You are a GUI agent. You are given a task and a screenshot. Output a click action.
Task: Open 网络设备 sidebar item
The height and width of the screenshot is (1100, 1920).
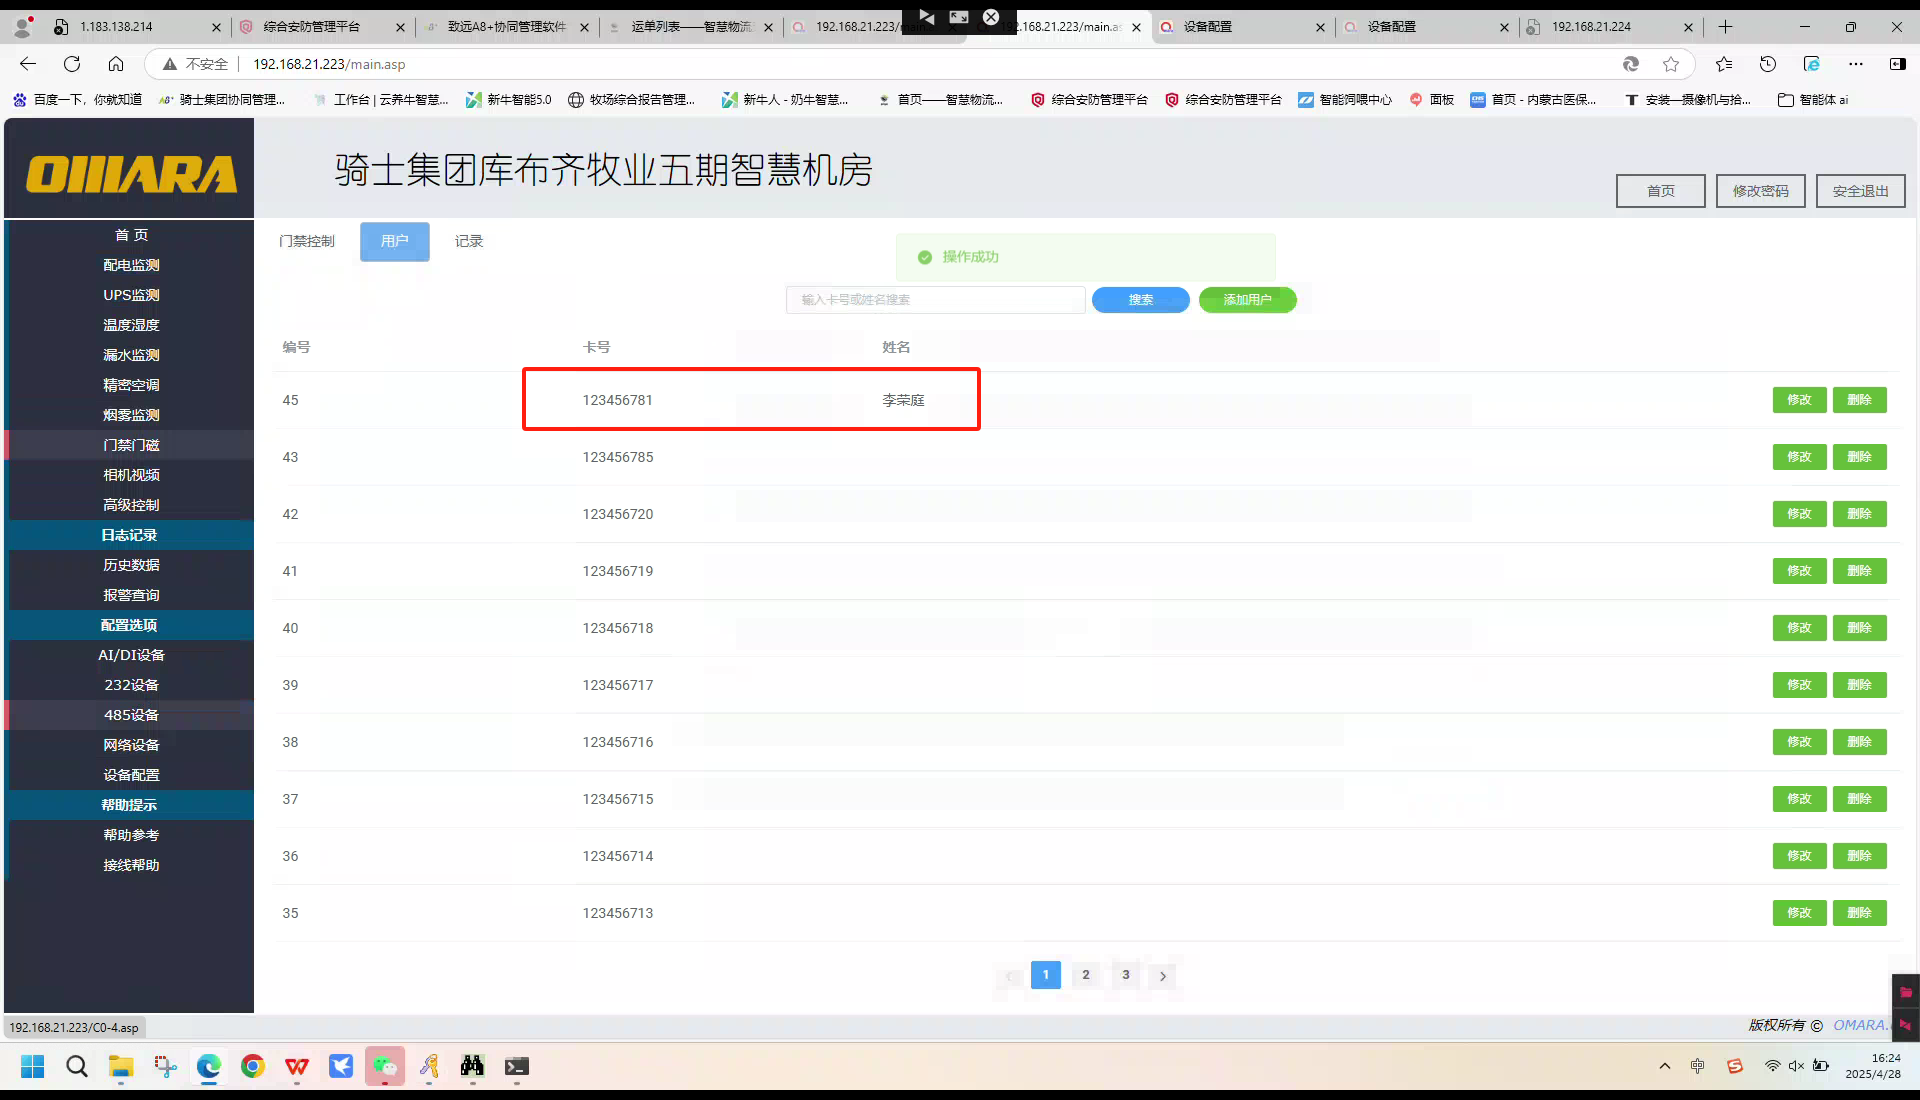tap(131, 745)
